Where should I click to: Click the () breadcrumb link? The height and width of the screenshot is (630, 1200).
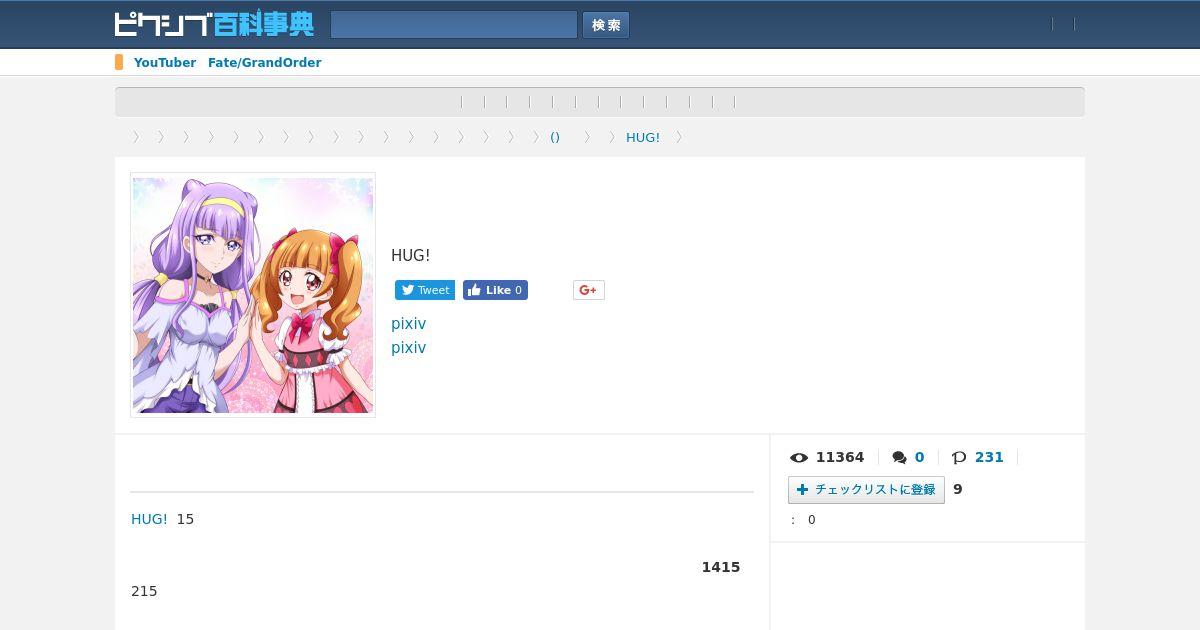[x=555, y=137]
